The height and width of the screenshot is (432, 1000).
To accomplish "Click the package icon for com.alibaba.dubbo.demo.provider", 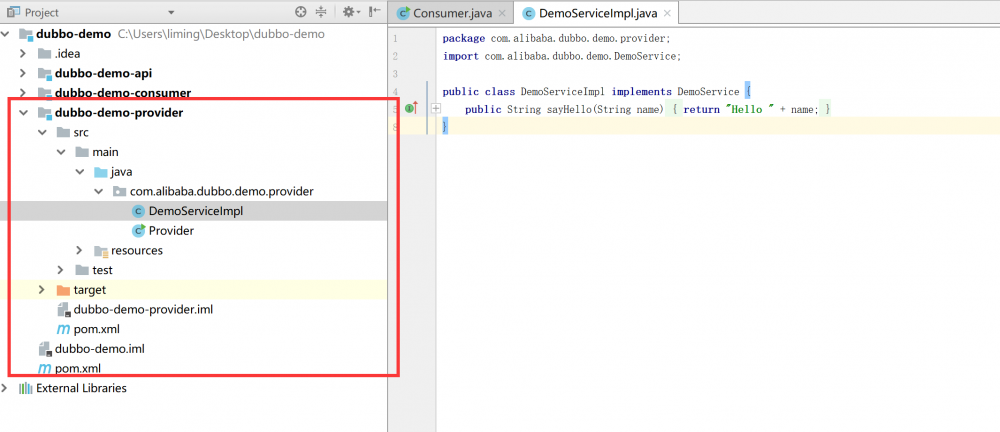I will pos(119,191).
